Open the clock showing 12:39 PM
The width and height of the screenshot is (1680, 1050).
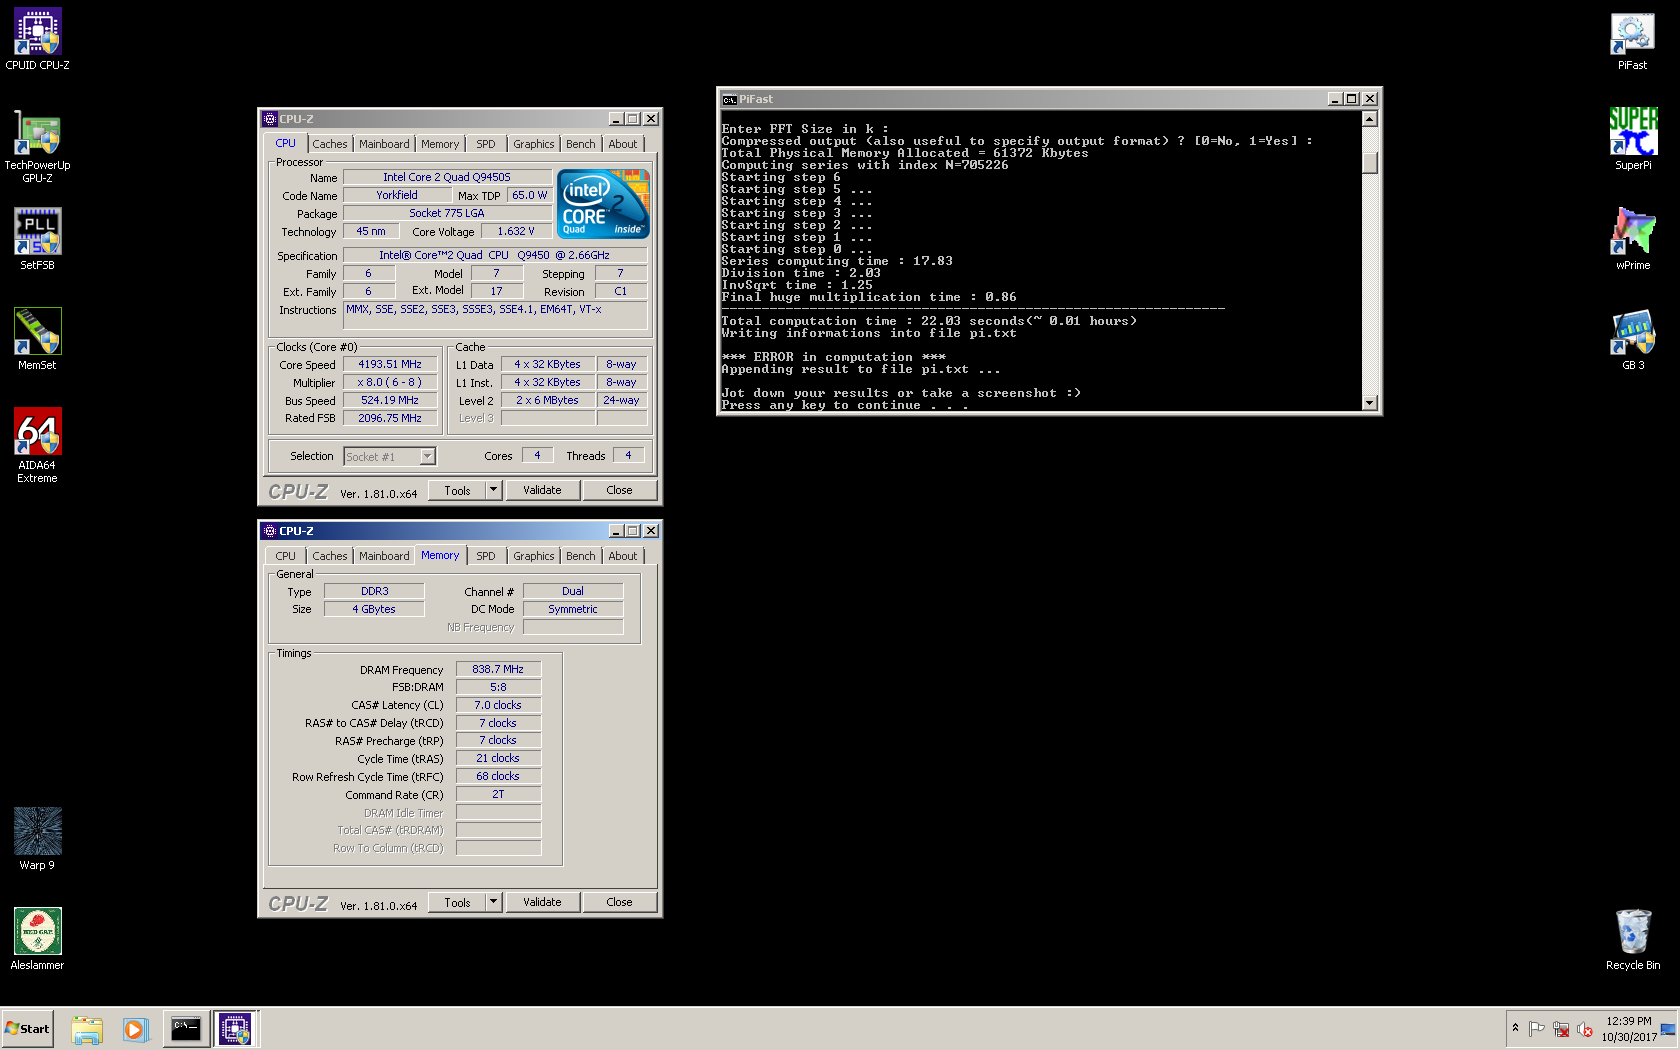[x=1629, y=1029]
